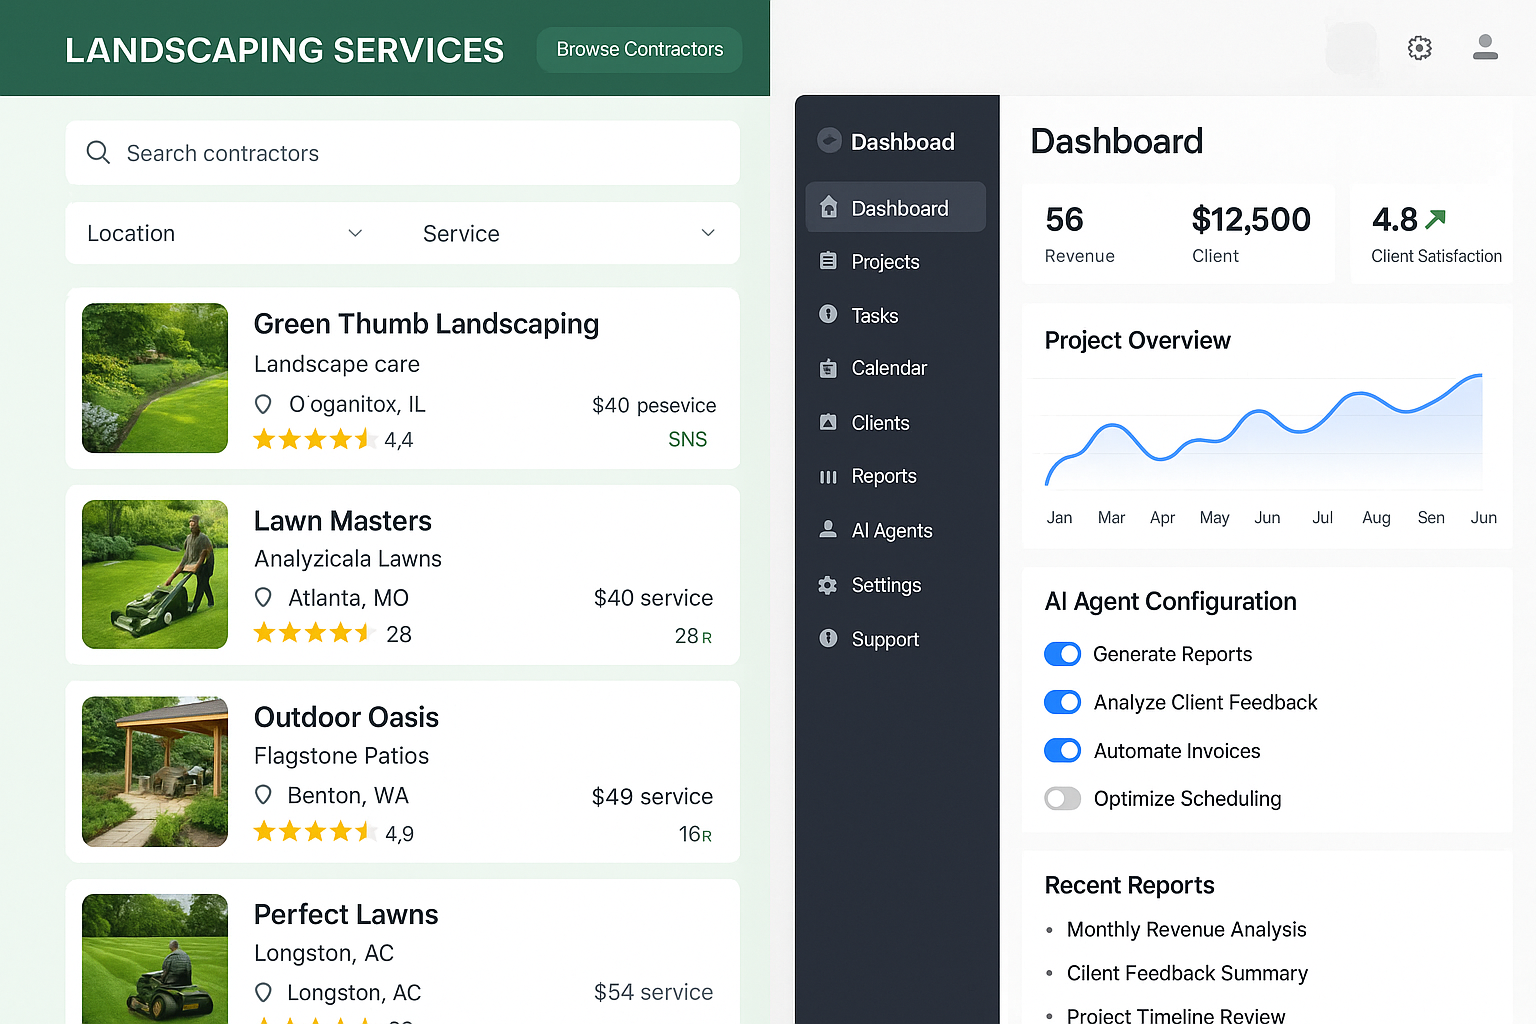Open Clients from the sidebar menu
This screenshot has width=1536, height=1024.
[880, 423]
